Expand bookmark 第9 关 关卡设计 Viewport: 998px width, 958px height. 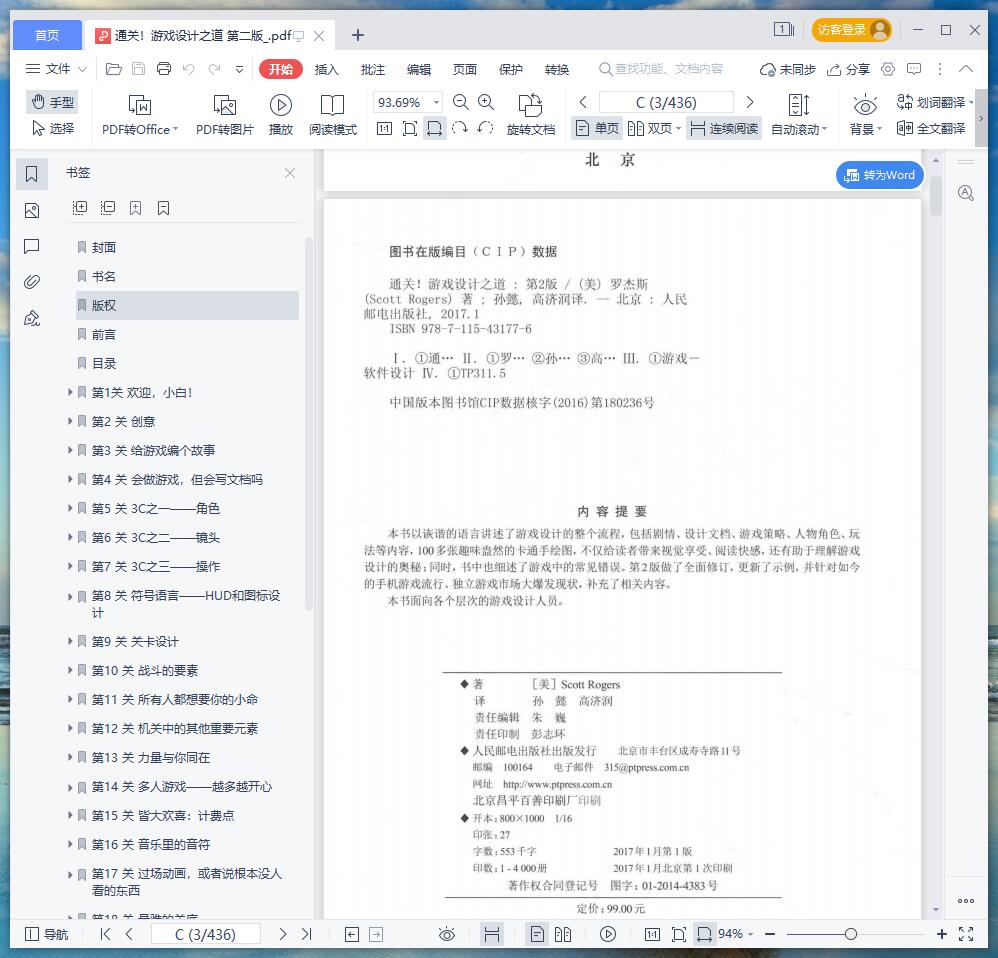pos(70,641)
